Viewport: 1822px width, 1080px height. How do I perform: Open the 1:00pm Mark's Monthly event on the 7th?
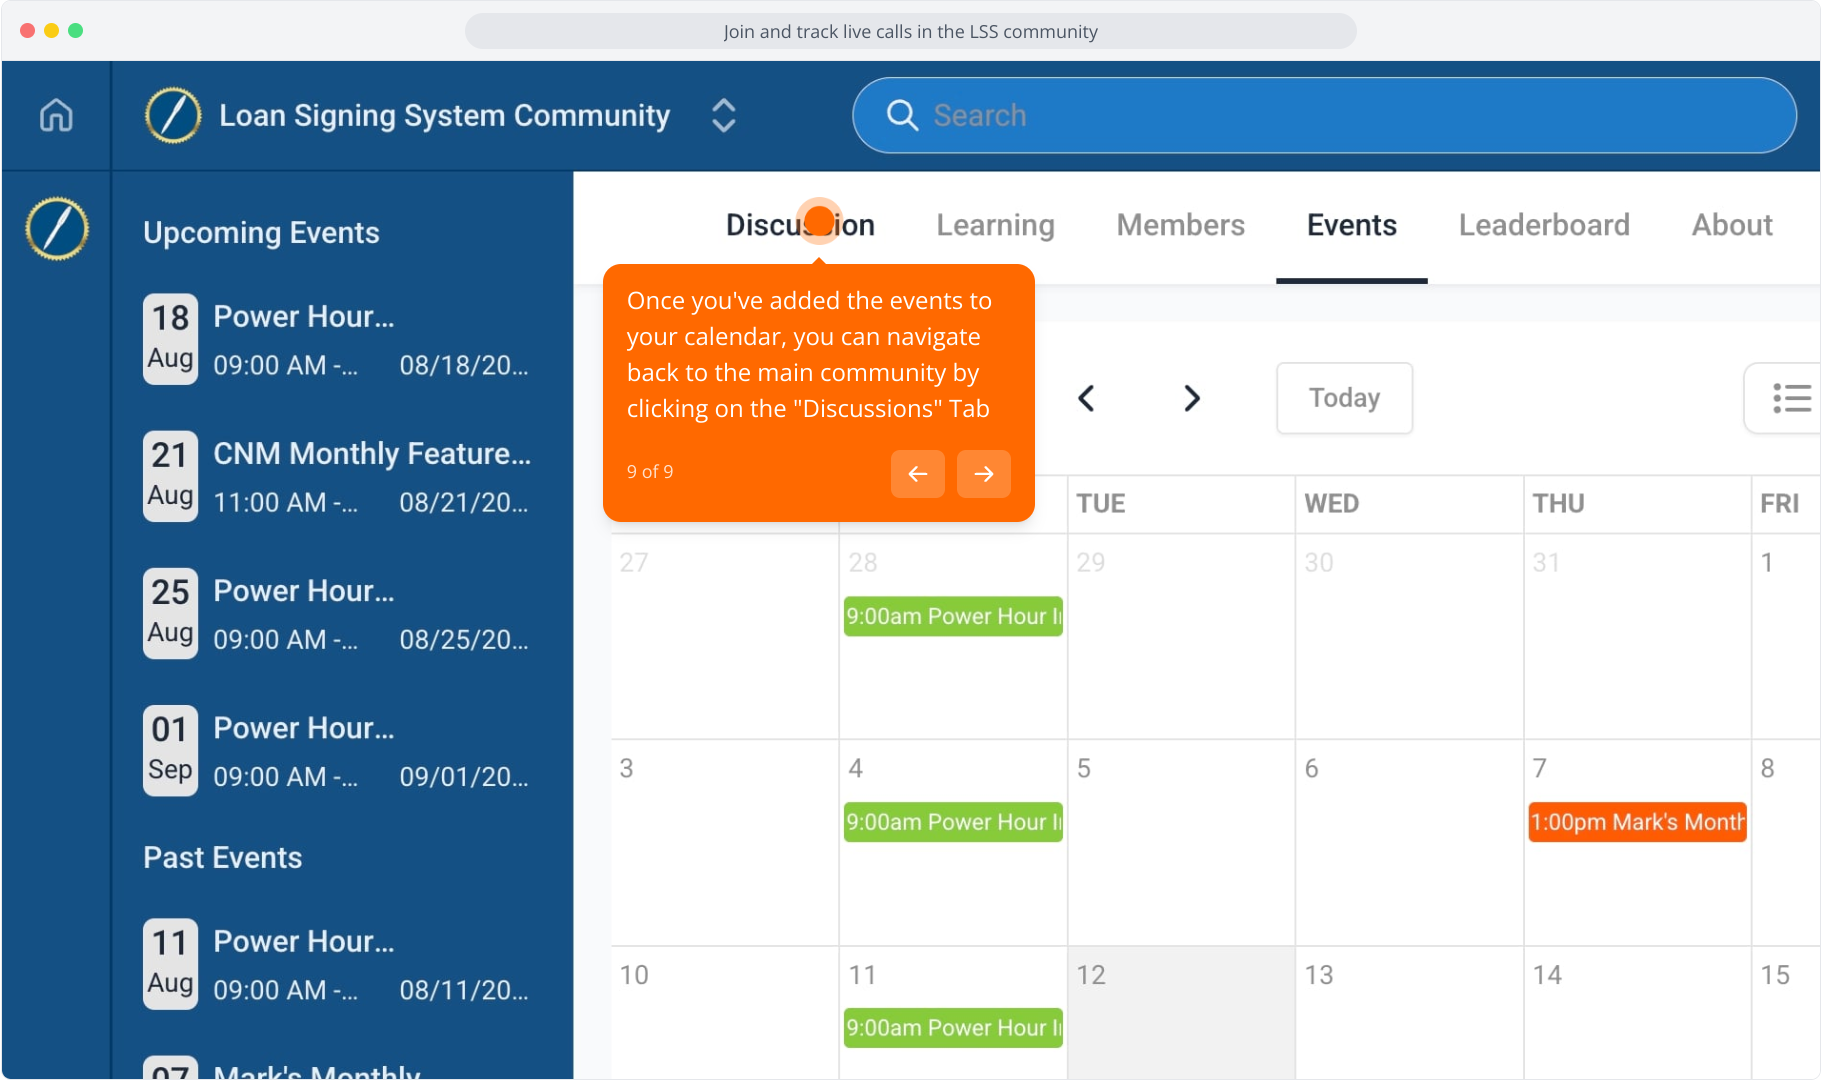point(1637,822)
